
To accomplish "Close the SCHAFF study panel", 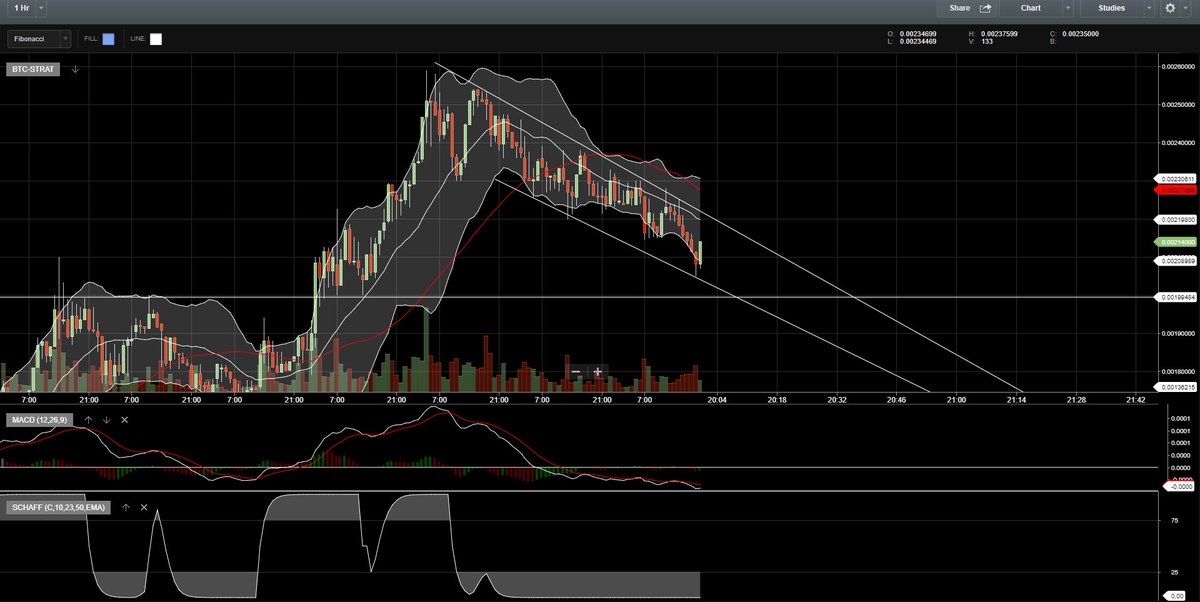I will 144,507.
